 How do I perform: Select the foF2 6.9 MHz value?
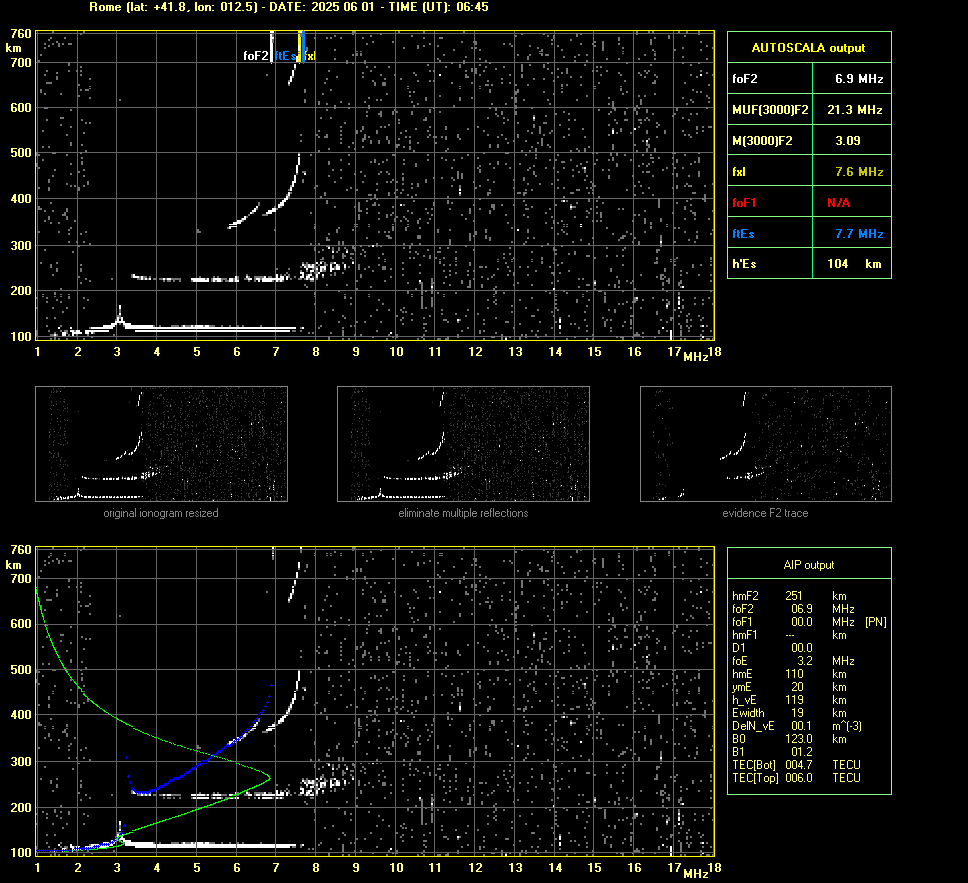point(859,79)
